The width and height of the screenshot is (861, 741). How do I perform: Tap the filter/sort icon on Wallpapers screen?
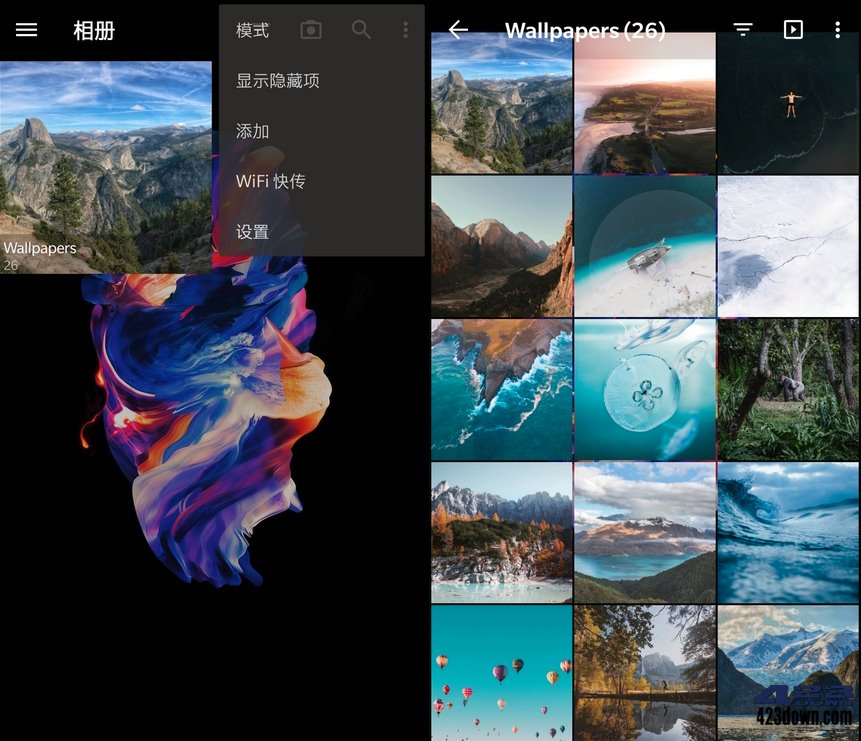tap(742, 30)
